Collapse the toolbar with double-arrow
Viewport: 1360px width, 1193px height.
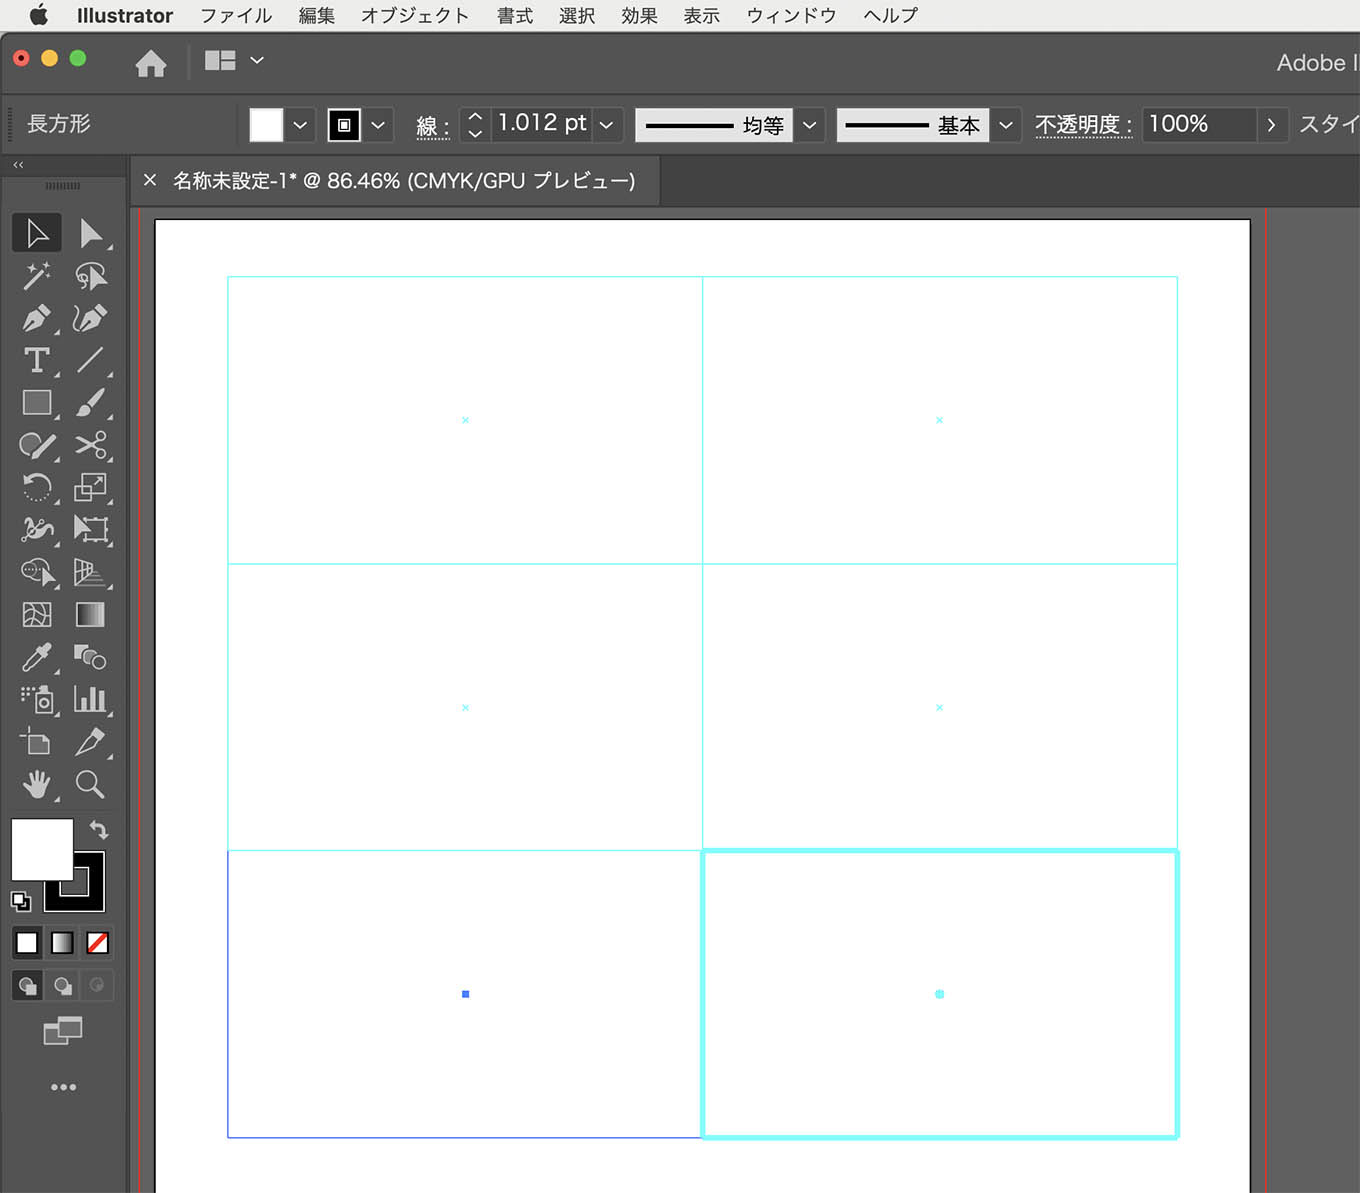pos(18,164)
